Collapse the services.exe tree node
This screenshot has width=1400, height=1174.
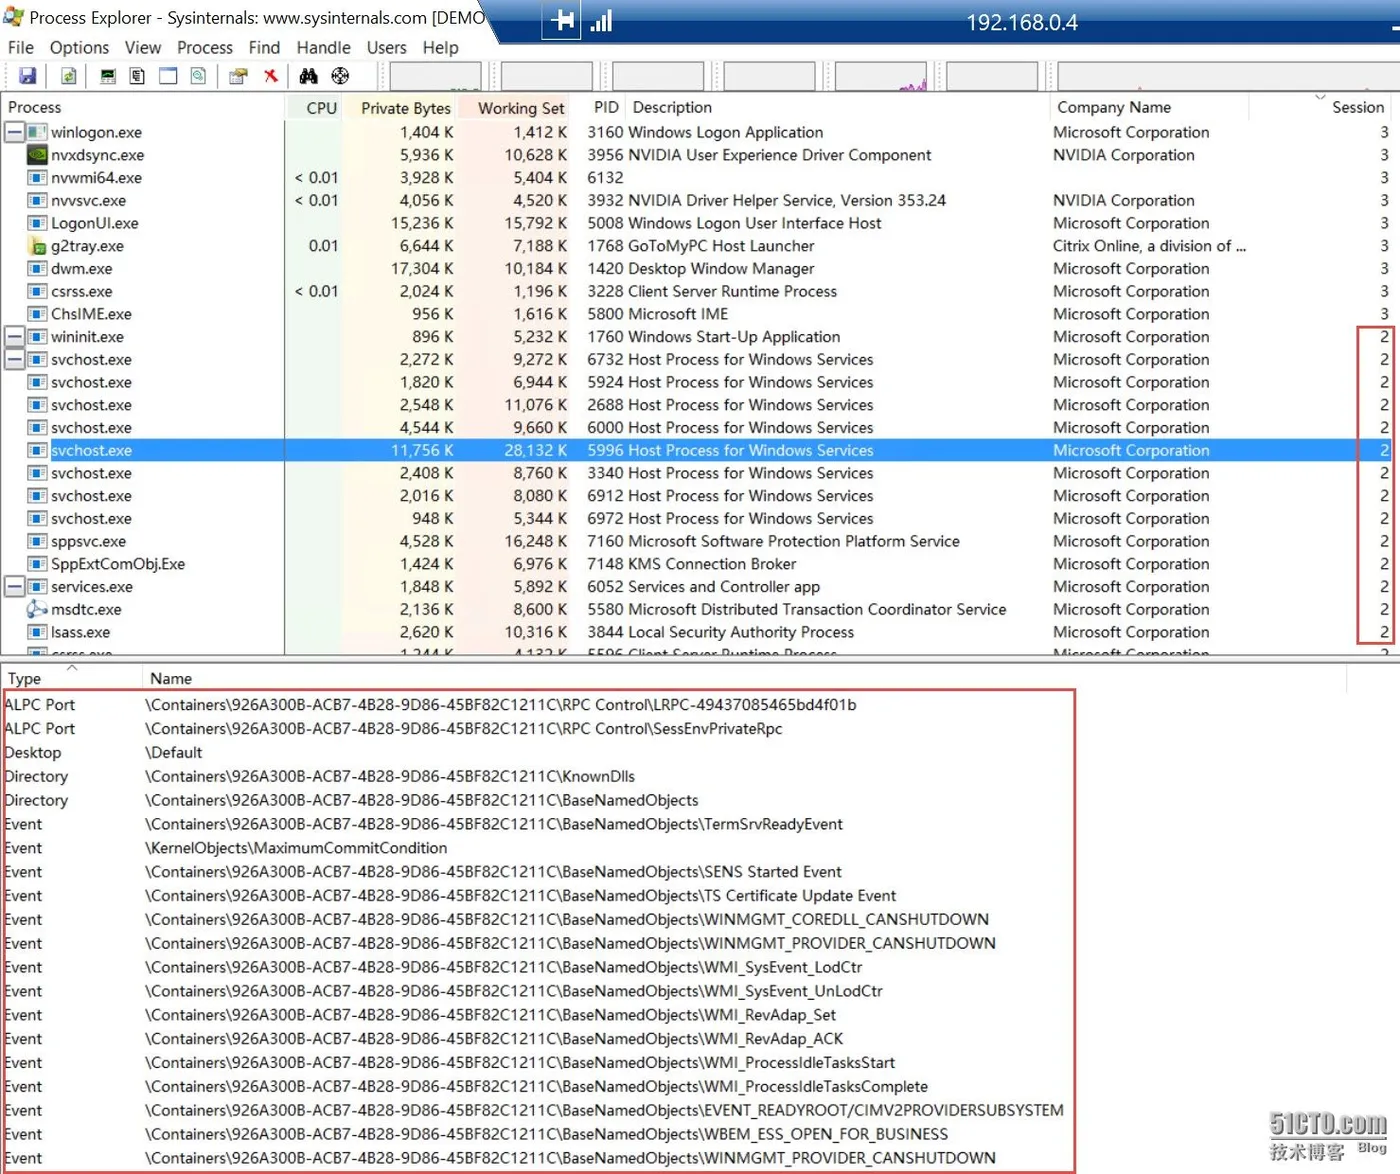tap(14, 587)
